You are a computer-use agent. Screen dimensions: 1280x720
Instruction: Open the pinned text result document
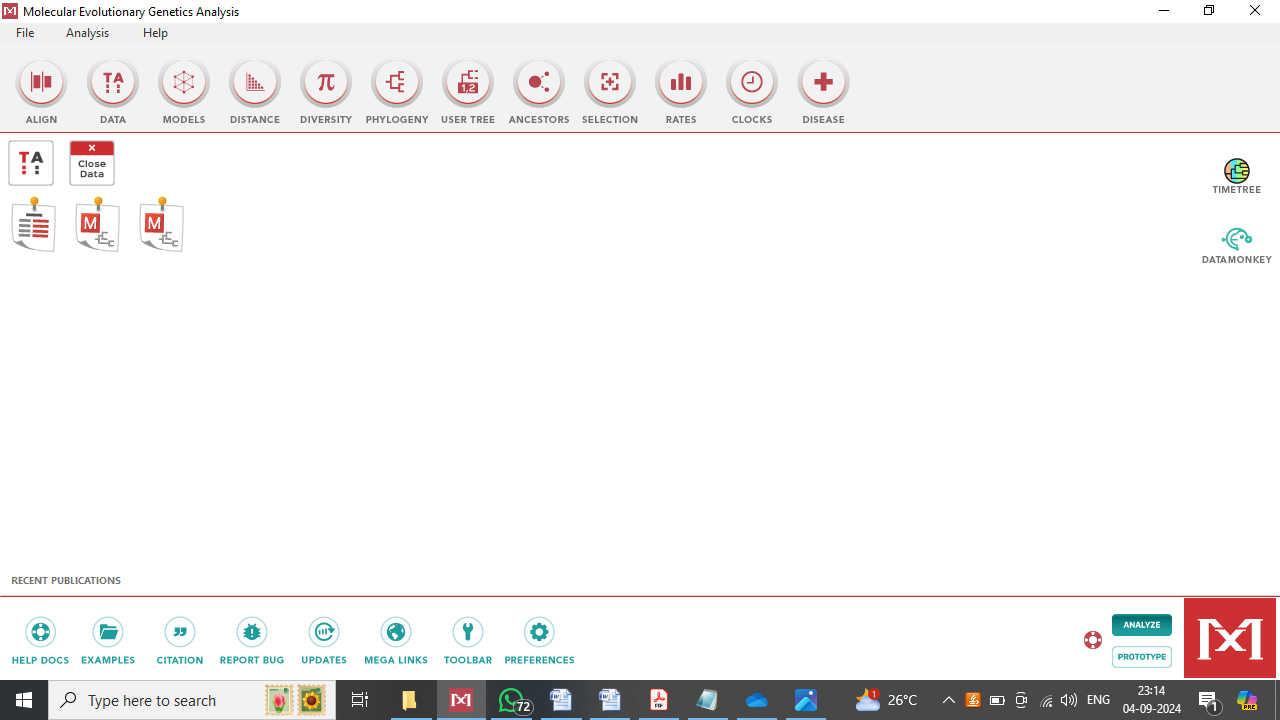[33, 225]
